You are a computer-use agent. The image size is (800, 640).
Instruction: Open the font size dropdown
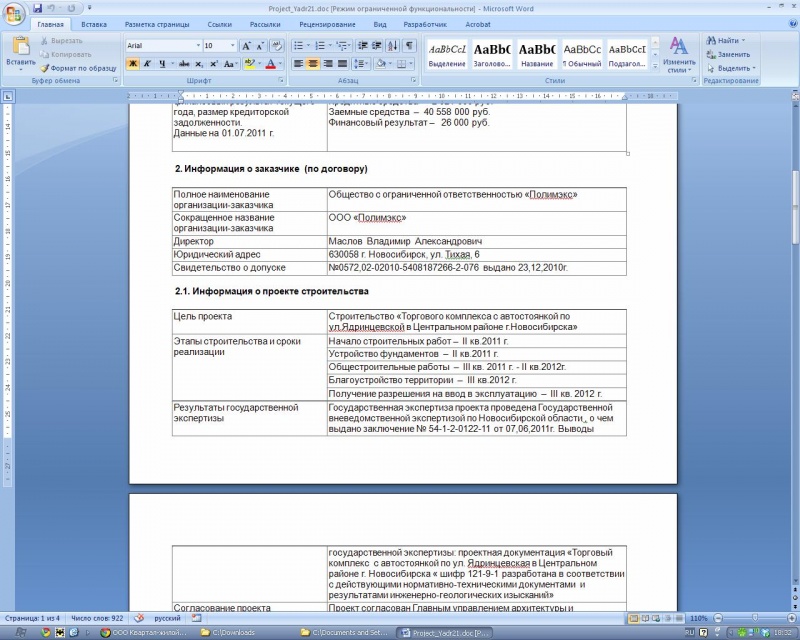click(x=233, y=46)
